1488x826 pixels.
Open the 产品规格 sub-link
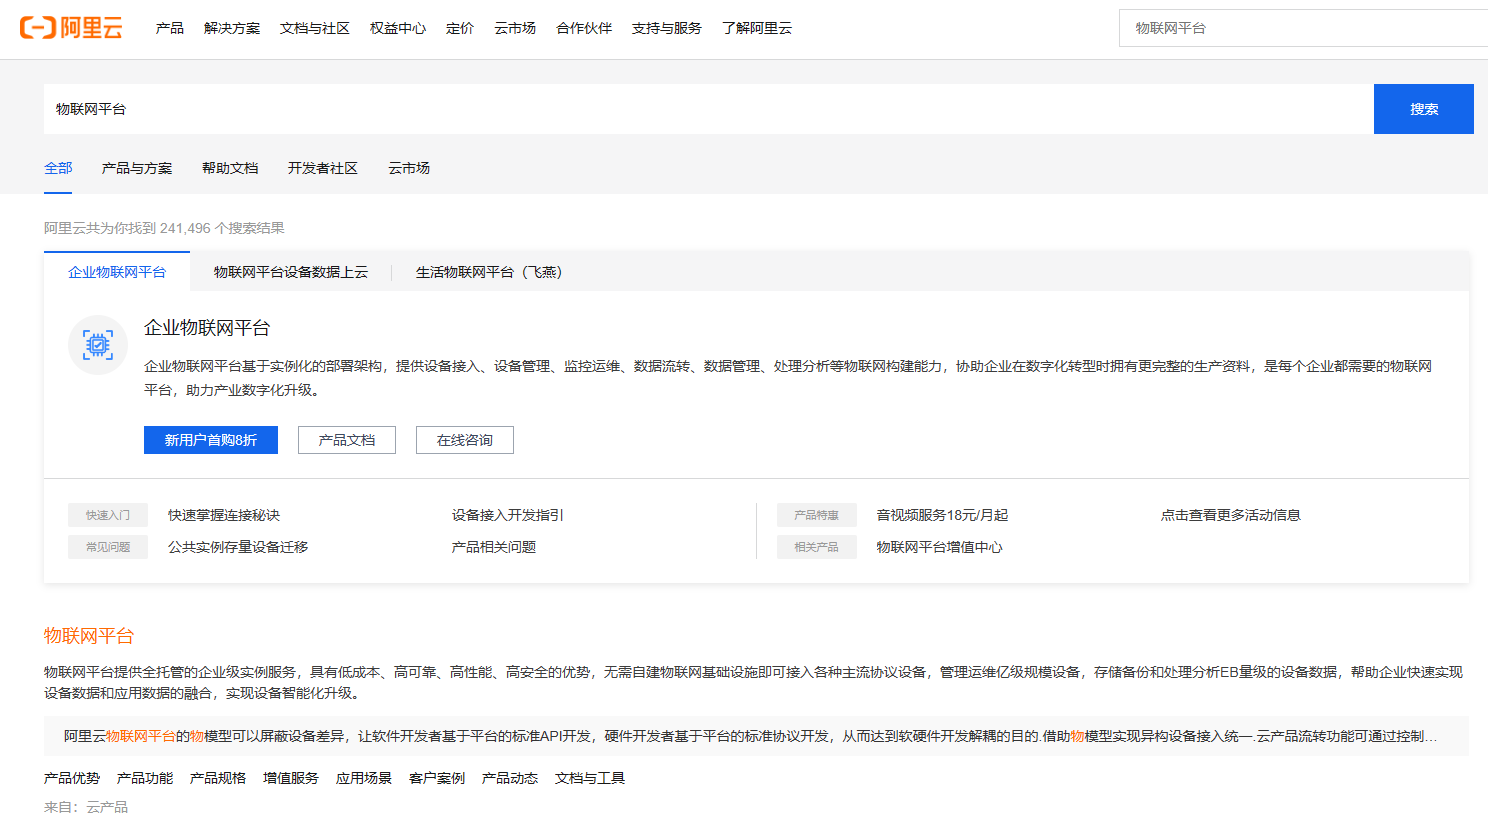218,778
